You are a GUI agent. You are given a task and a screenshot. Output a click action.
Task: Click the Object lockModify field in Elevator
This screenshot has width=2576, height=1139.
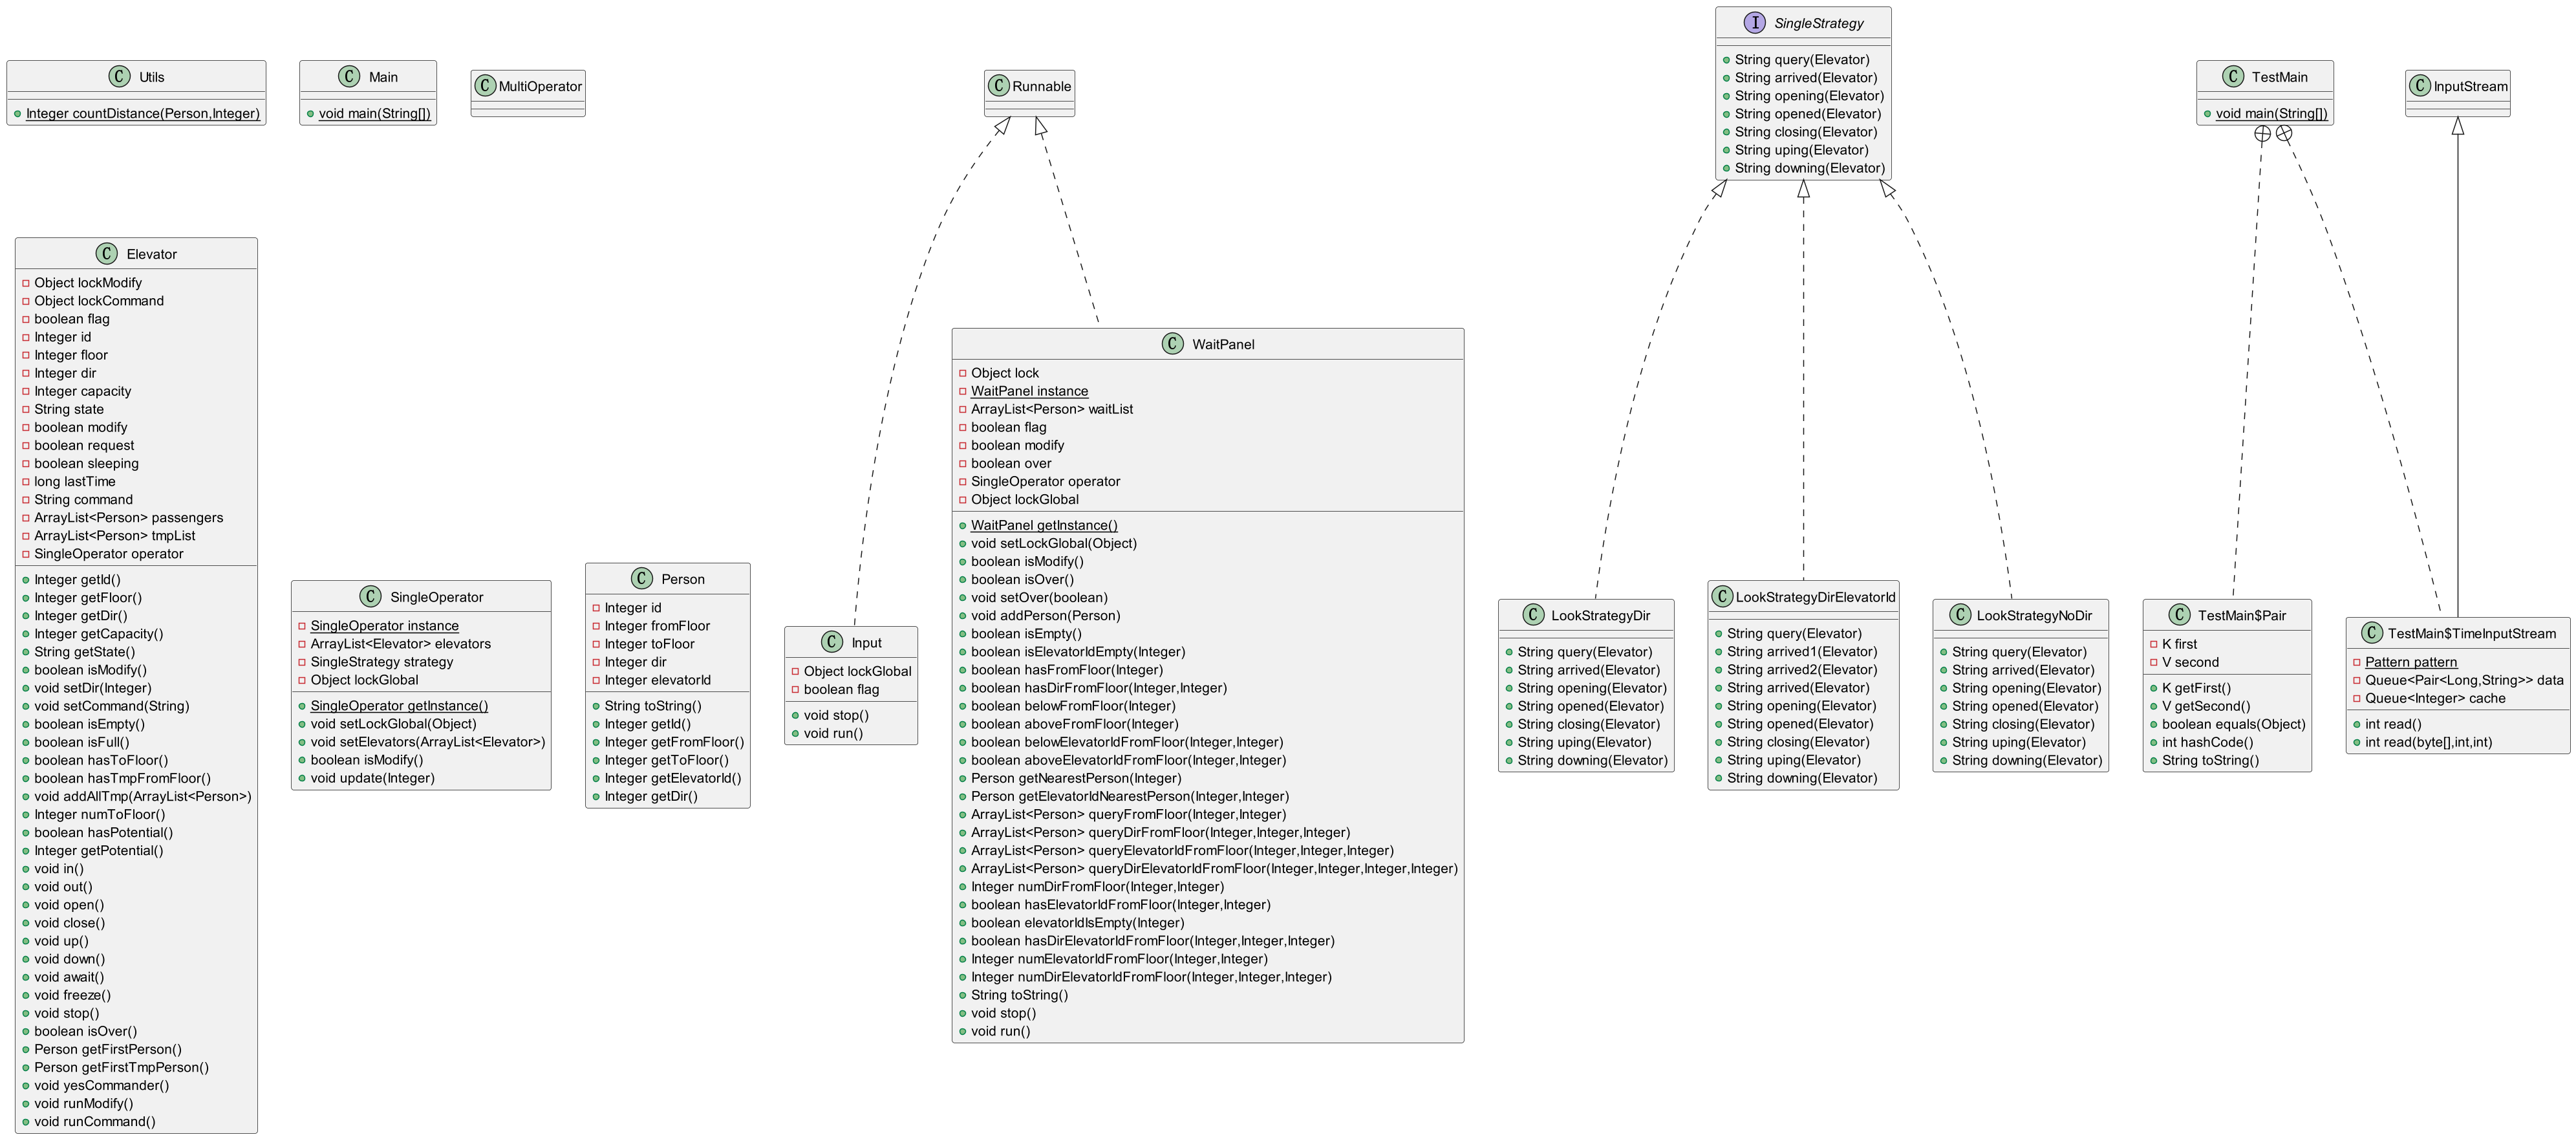(x=88, y=283)
